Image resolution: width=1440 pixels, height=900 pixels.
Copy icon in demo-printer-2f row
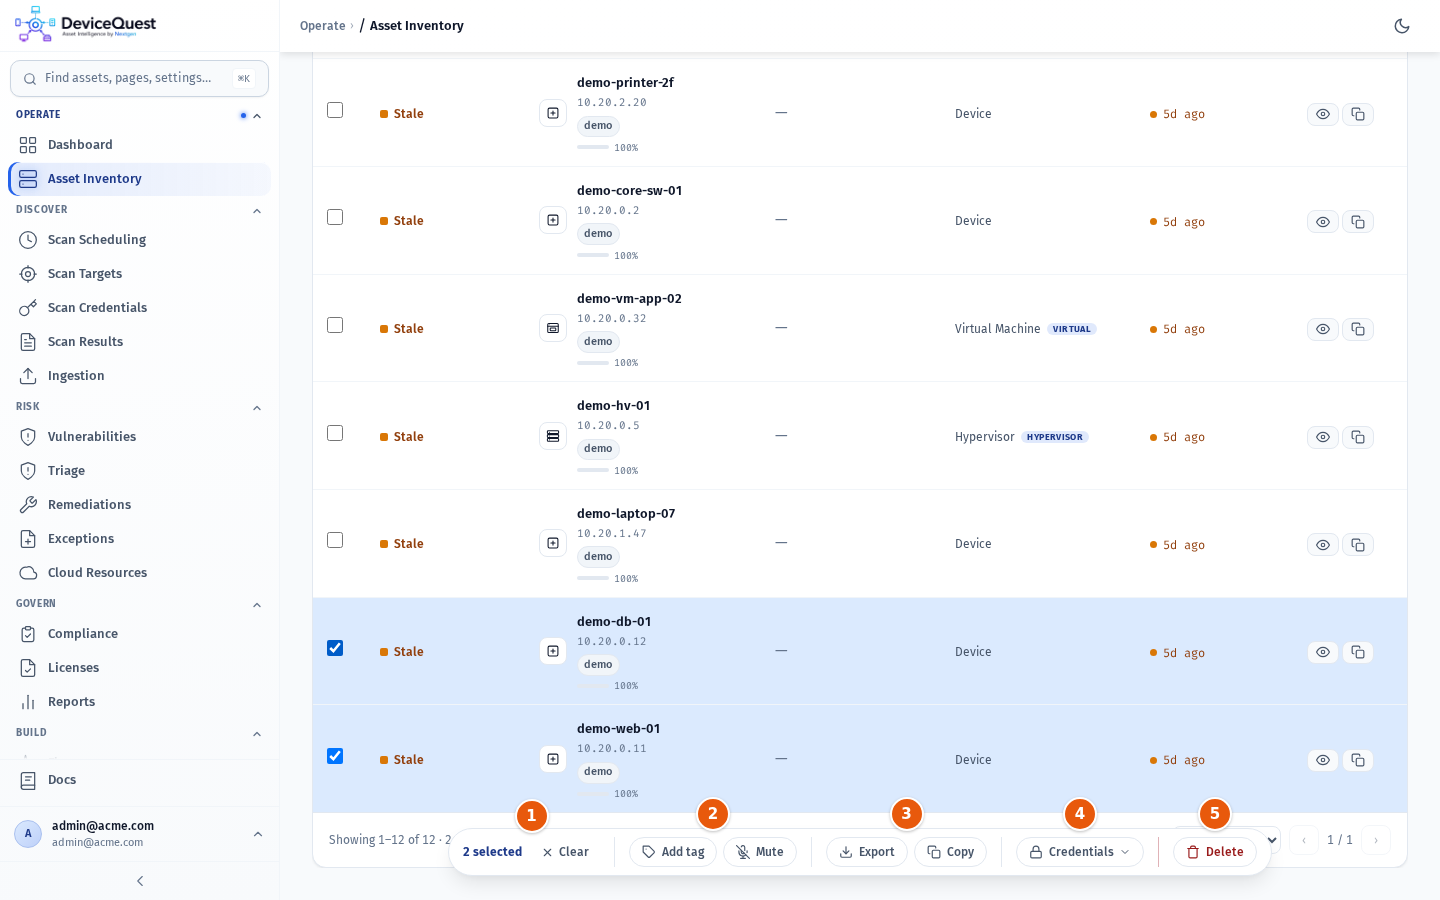[x=1358, y=114]
